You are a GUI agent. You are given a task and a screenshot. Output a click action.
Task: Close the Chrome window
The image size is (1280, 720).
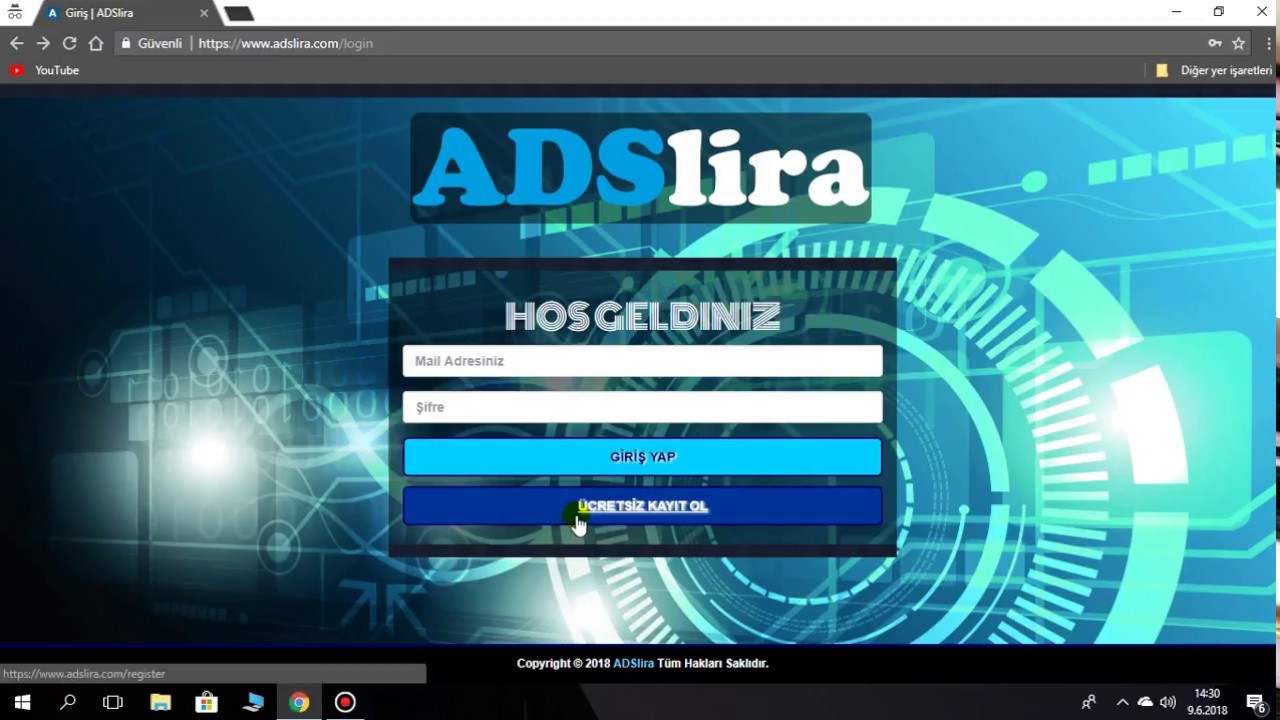1261,12
